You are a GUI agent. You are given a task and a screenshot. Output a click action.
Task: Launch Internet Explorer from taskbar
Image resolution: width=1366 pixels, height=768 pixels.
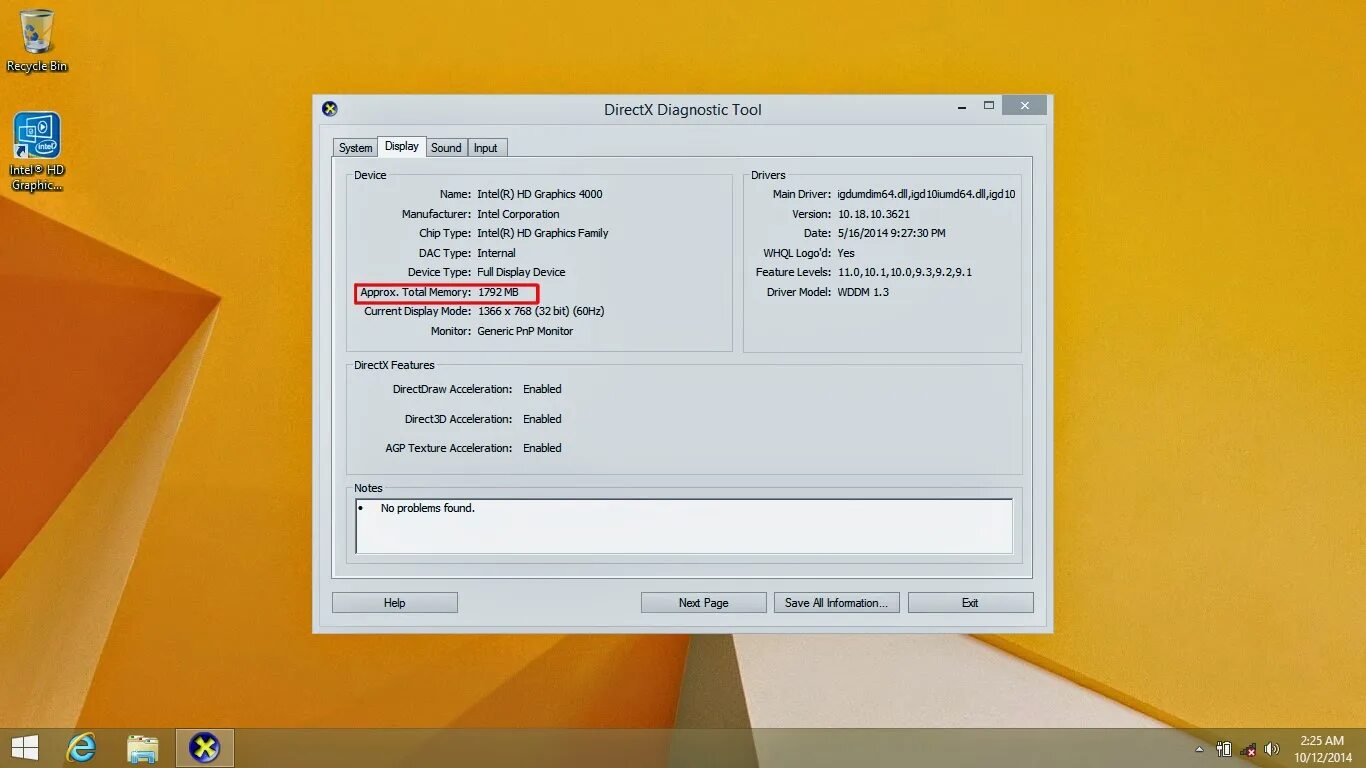tap(81, 748)
